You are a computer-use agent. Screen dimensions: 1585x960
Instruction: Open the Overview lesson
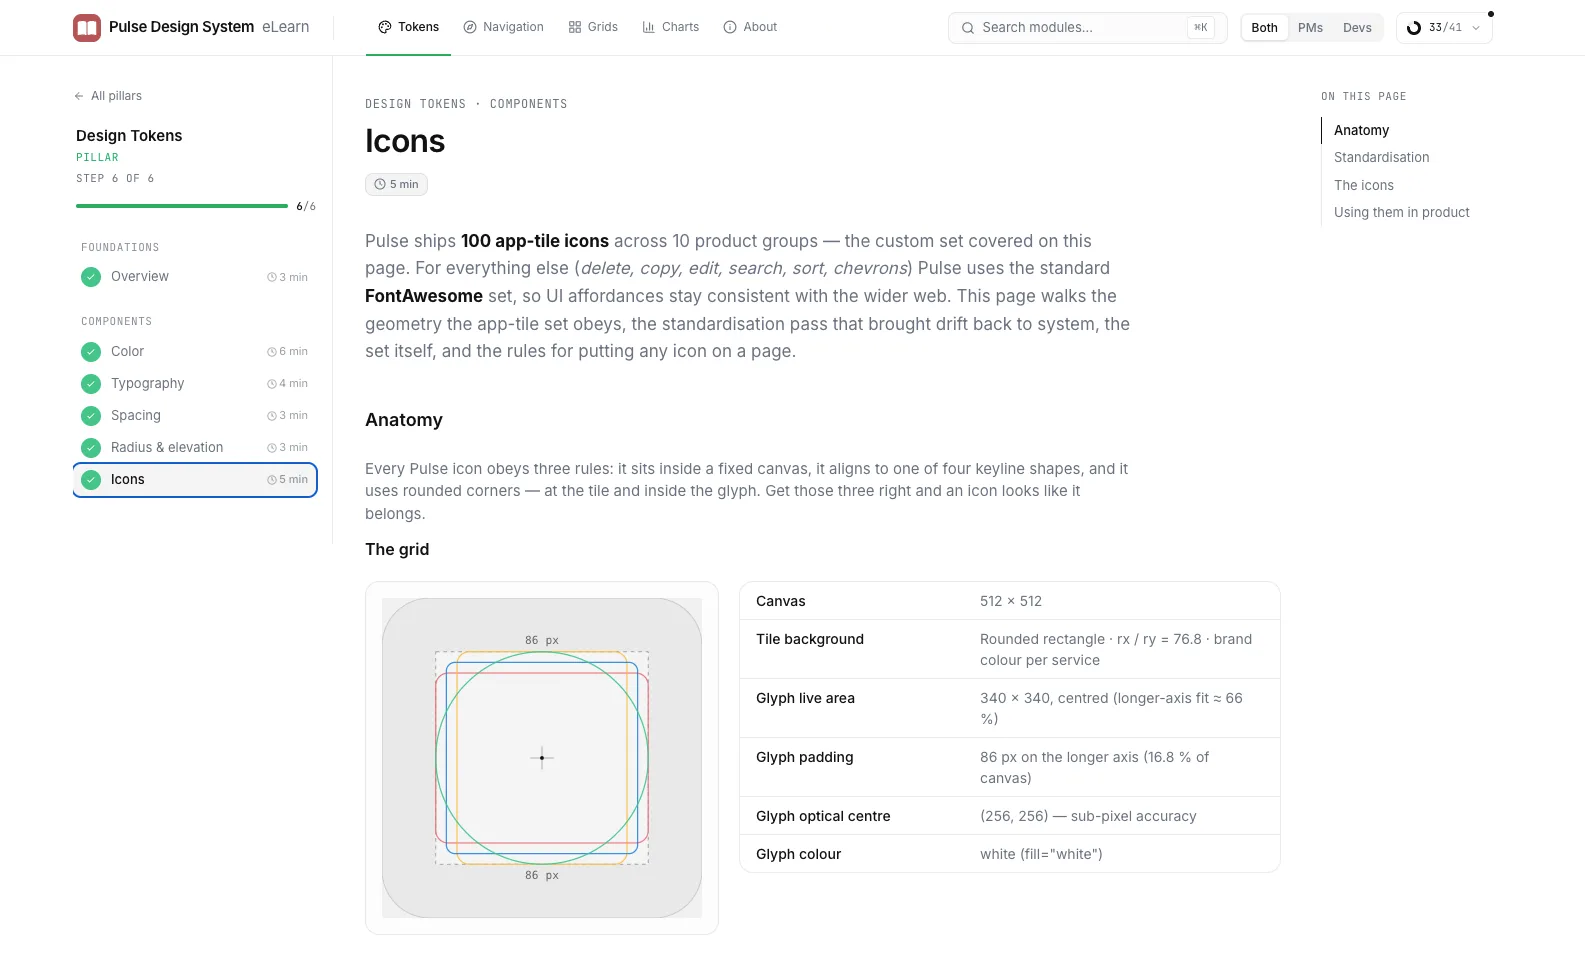[x=195, y=277]
